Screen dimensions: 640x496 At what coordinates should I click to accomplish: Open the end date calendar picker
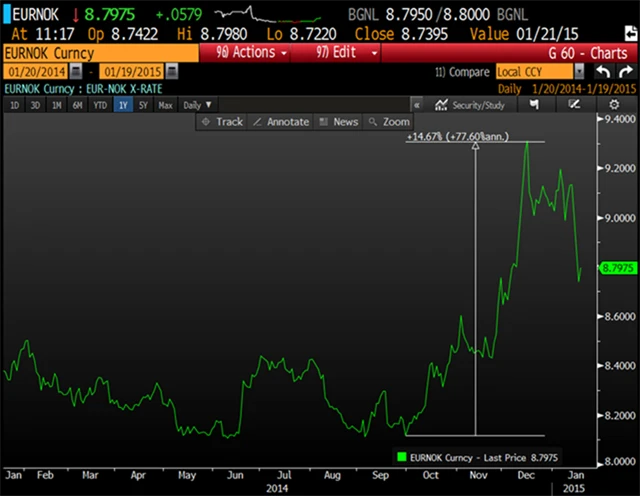(173, 73)
